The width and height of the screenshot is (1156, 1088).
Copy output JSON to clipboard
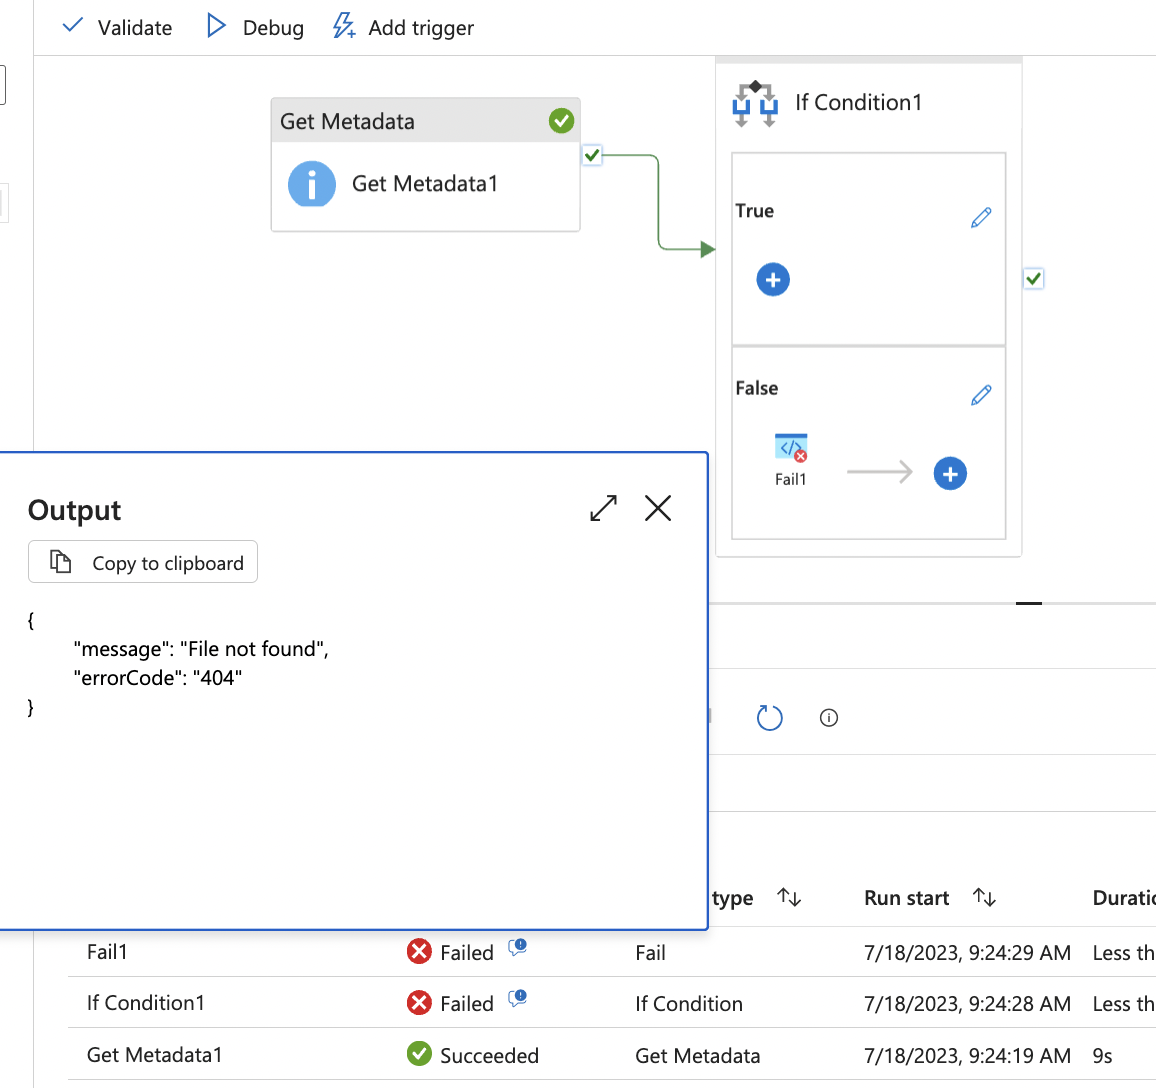(143, 562)
